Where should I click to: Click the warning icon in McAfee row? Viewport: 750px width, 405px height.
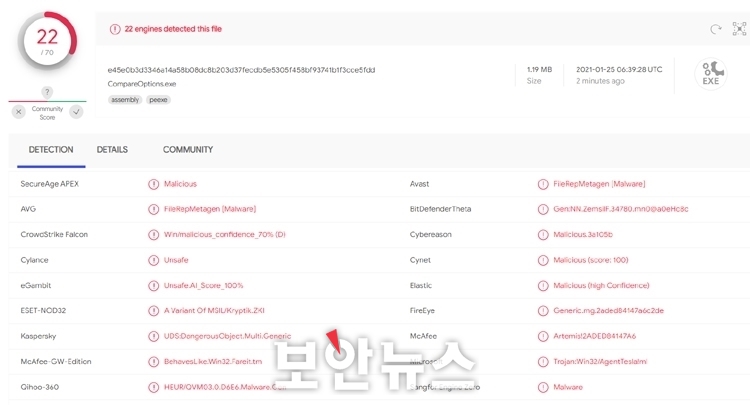[x=543, y=336]
